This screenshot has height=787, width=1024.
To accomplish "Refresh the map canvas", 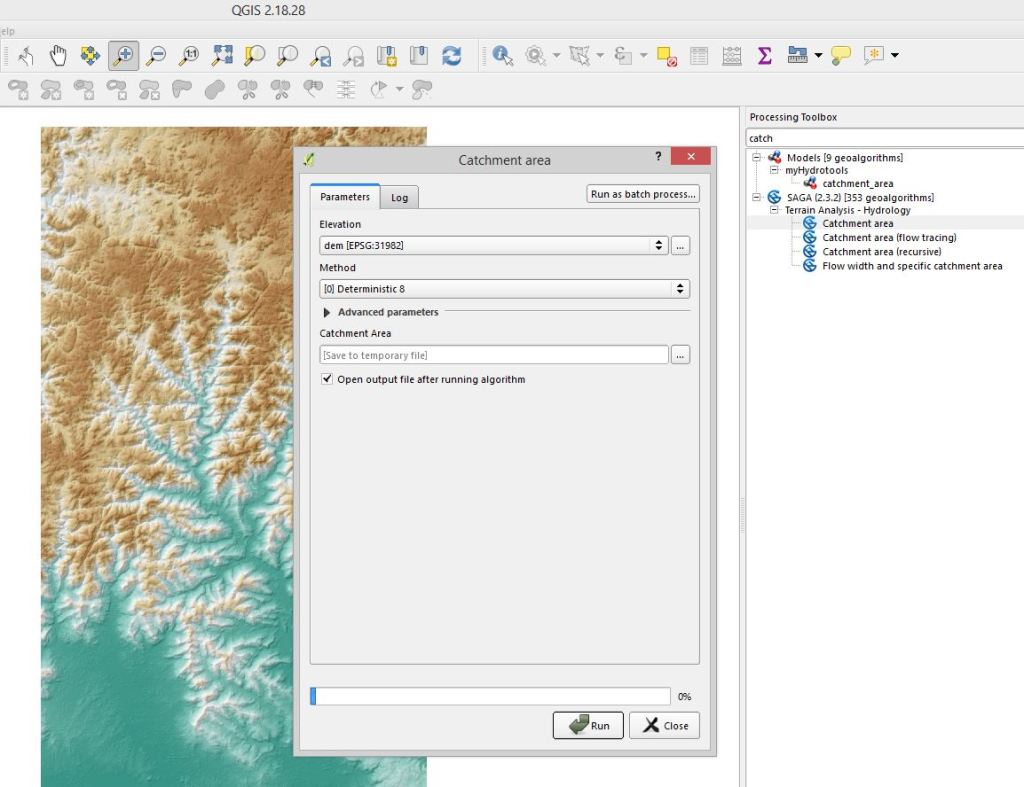I will pyautogui.click(x=452, y=56).
